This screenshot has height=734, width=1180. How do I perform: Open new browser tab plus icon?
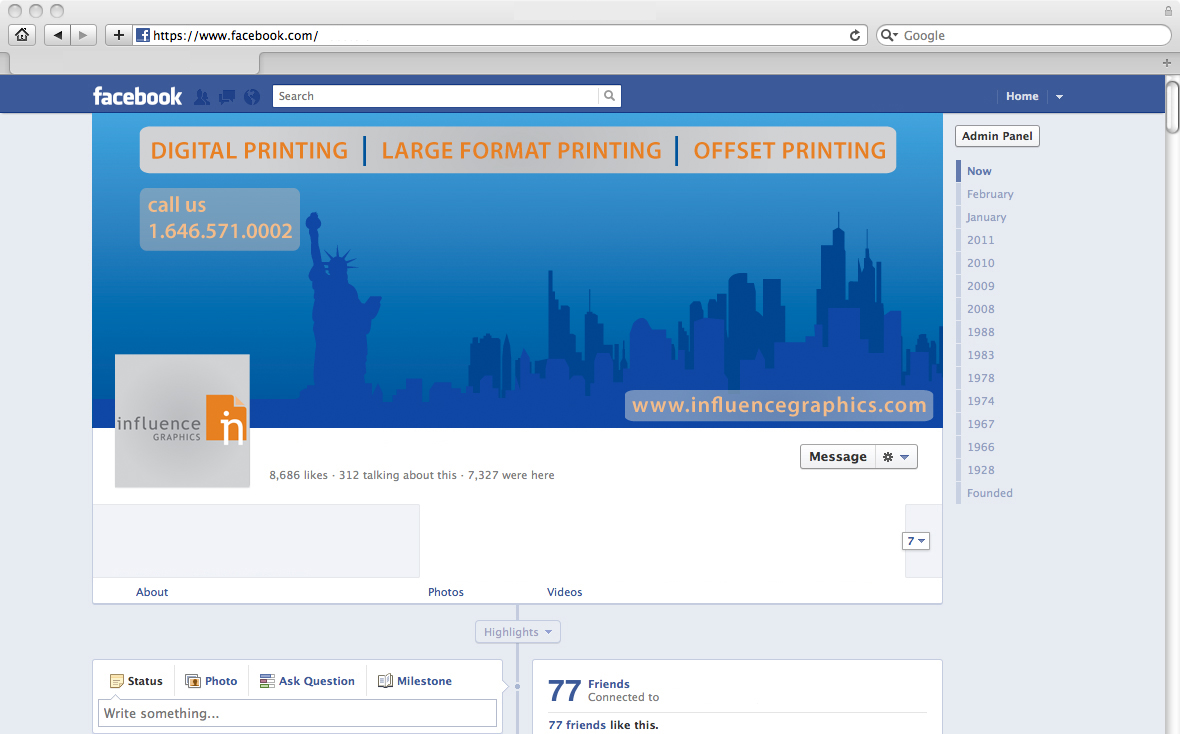1166,62
